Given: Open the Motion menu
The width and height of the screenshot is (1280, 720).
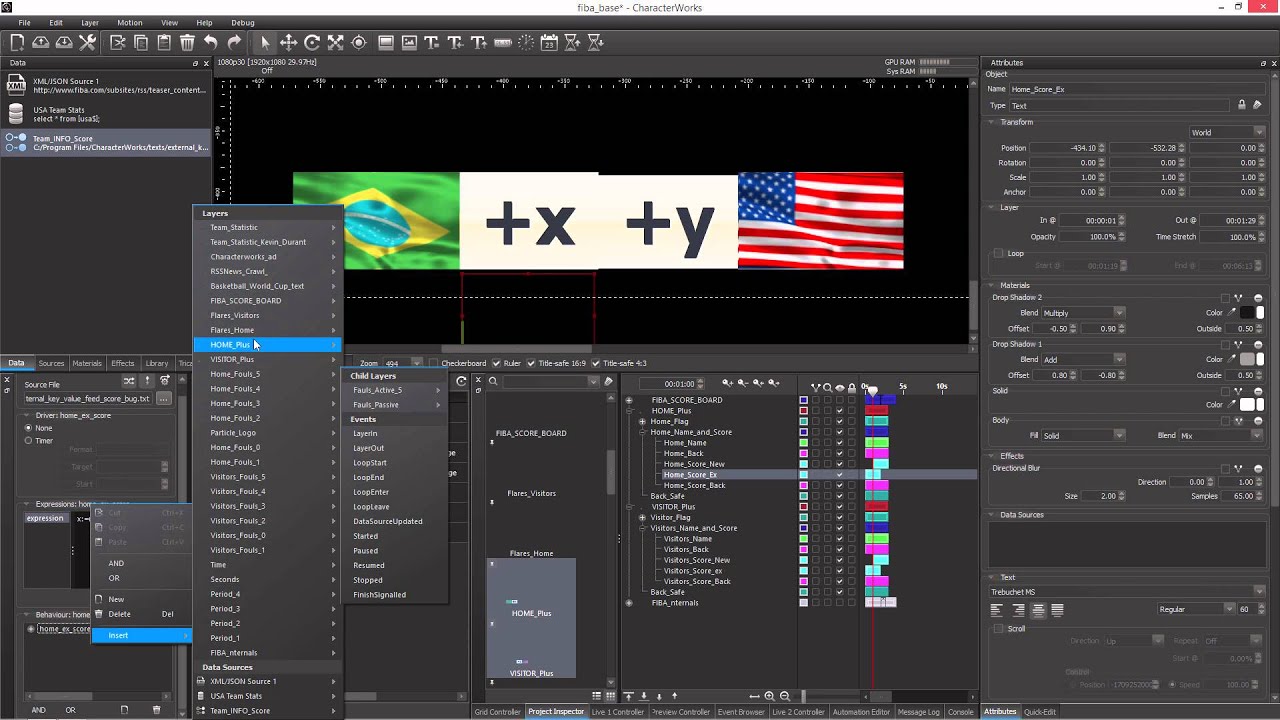Looking at the screenshot, I should click(x=130, y=23).
